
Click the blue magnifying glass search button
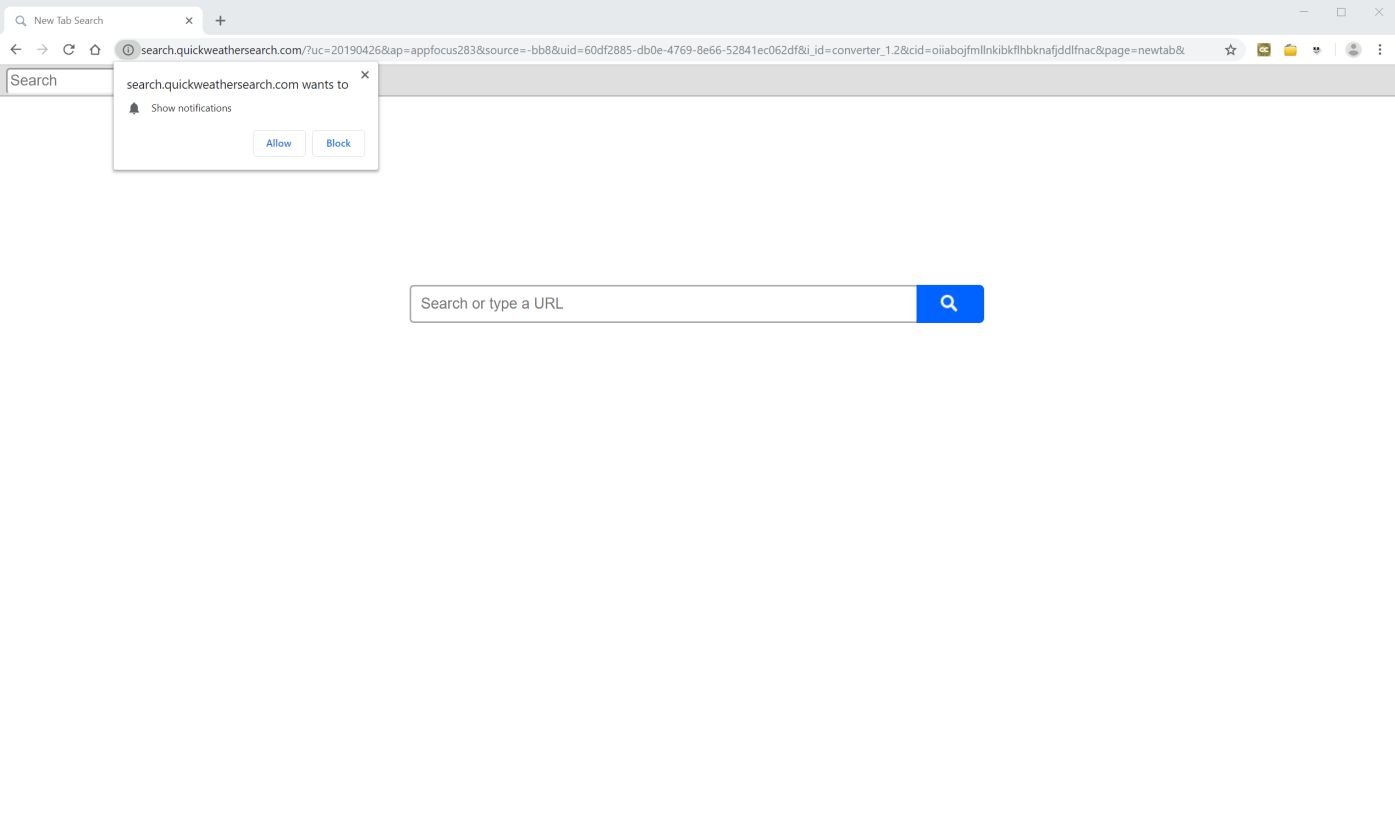pos(949,303)
